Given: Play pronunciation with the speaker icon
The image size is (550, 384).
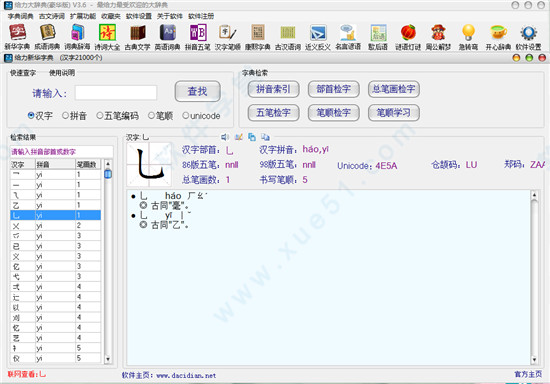Looking at the screenshot, I should (x=225, y=137).
